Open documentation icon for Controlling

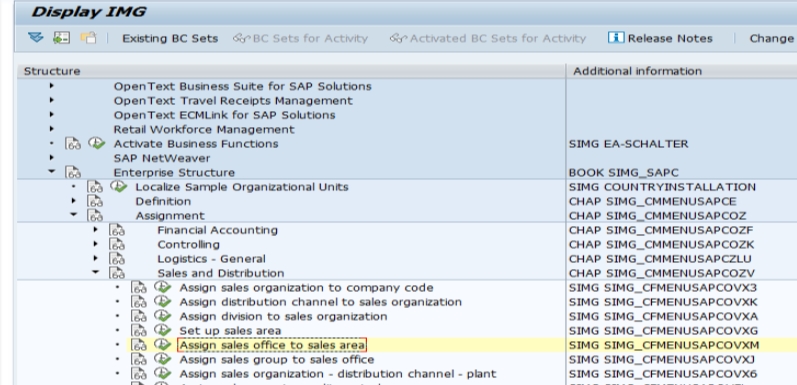click(117, 245)
